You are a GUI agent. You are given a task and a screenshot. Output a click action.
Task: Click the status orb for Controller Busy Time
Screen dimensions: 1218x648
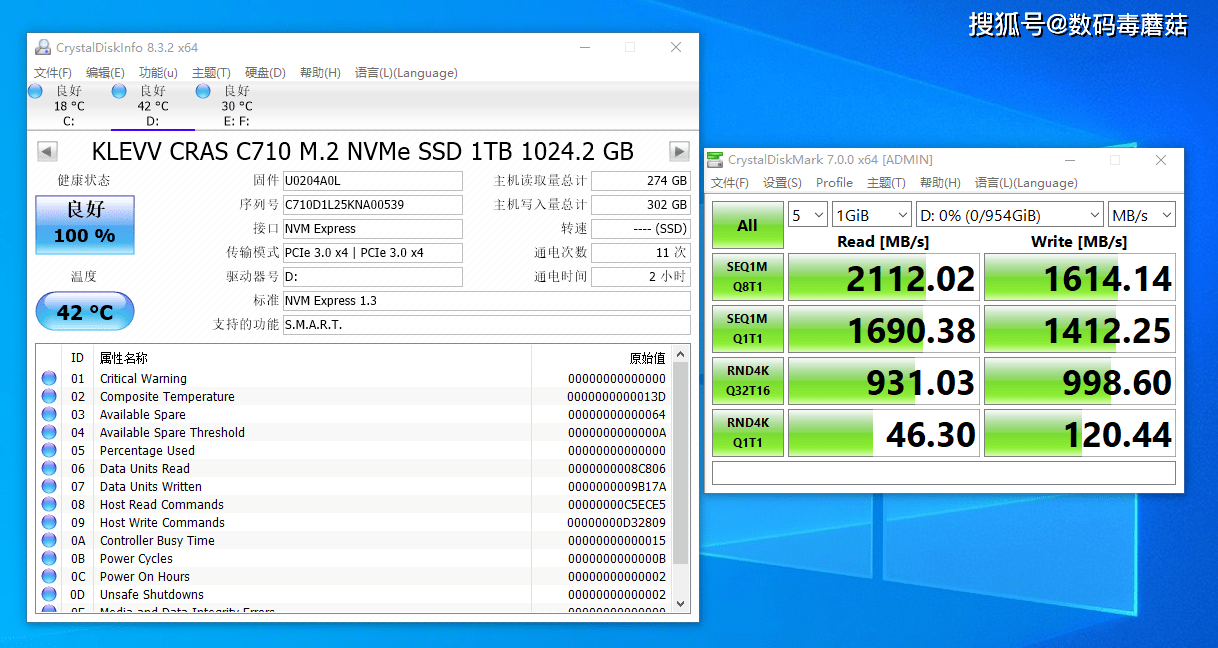(x=49, y=541)
